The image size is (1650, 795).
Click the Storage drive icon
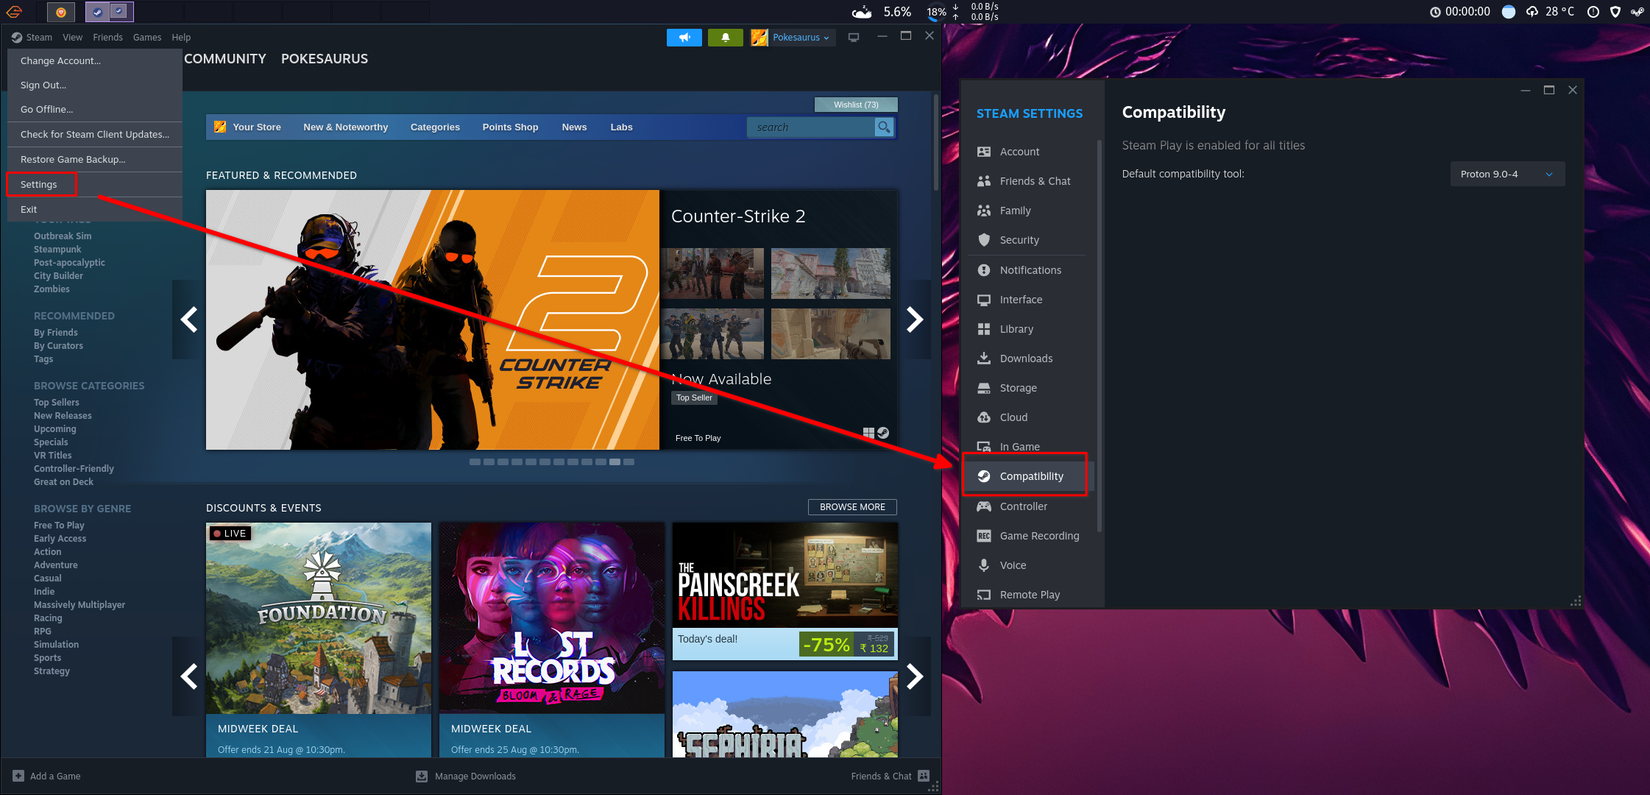point(984,388)
